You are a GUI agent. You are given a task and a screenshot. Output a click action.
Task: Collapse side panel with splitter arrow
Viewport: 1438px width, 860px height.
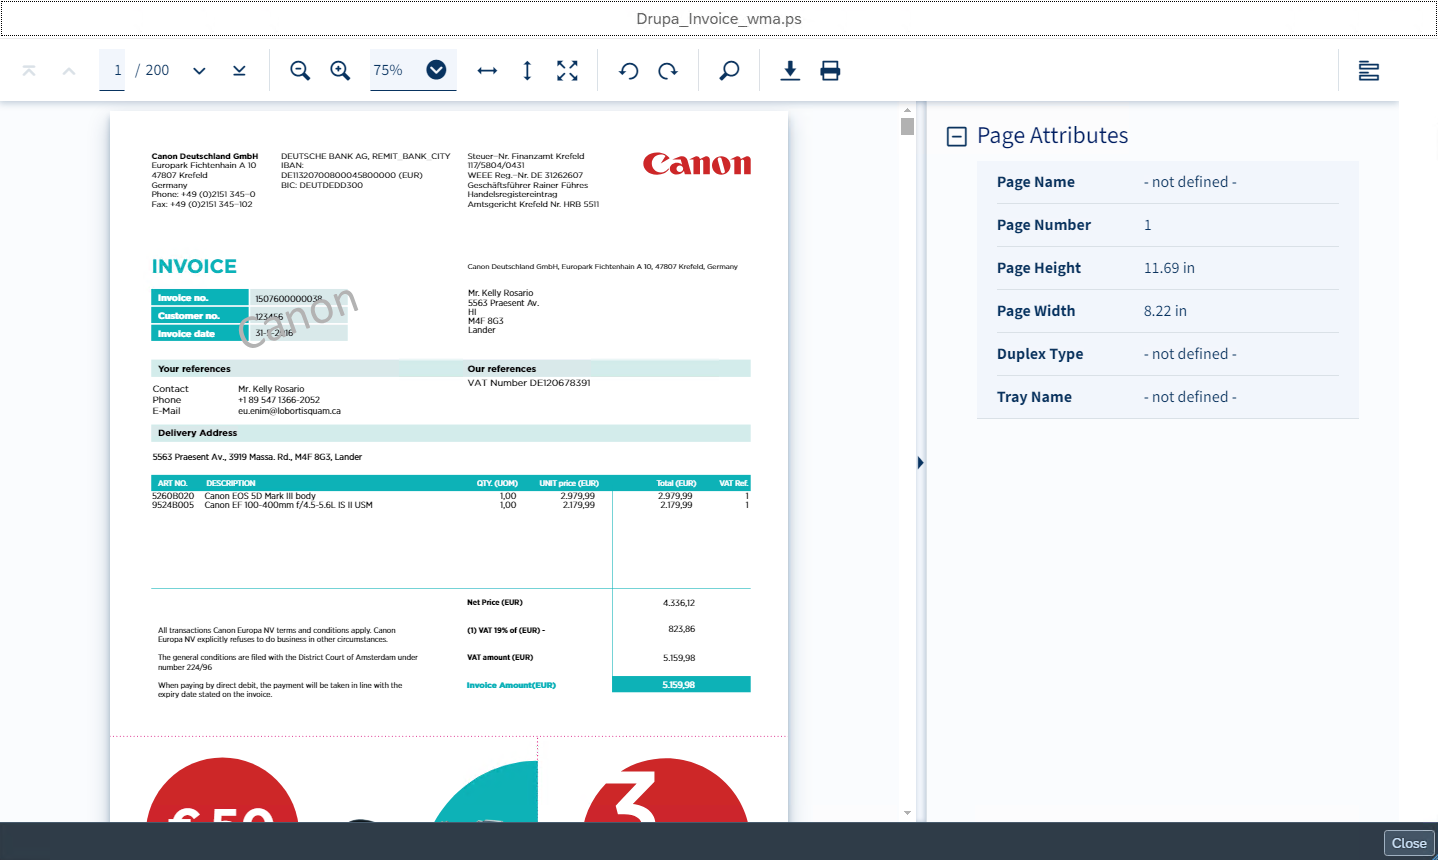coord(920,462)
